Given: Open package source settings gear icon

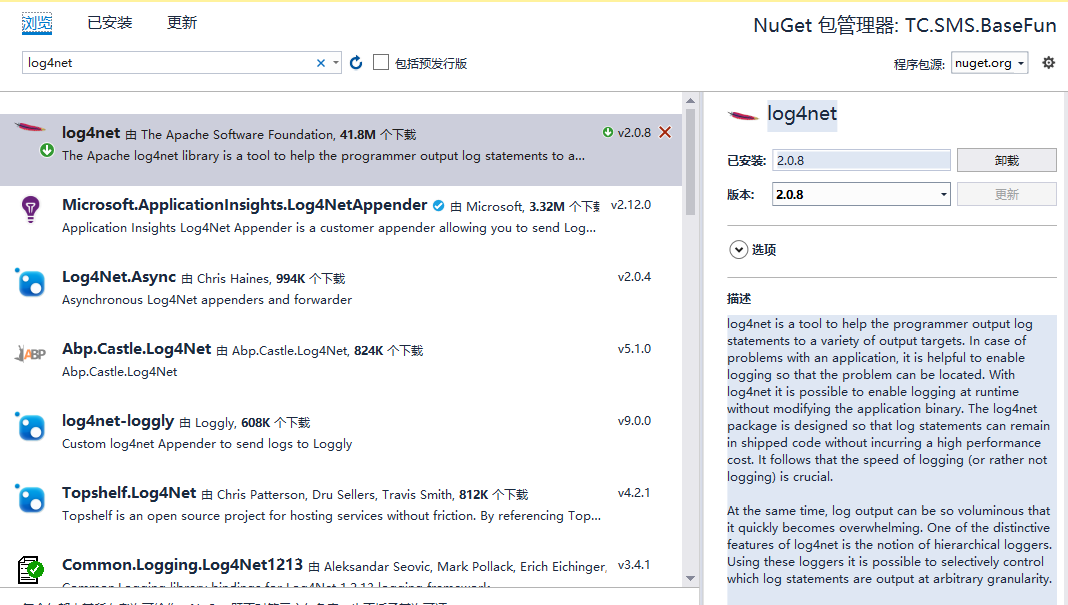Looking at the screenshot, I should pyautogui.click(x=1048, y=63).
